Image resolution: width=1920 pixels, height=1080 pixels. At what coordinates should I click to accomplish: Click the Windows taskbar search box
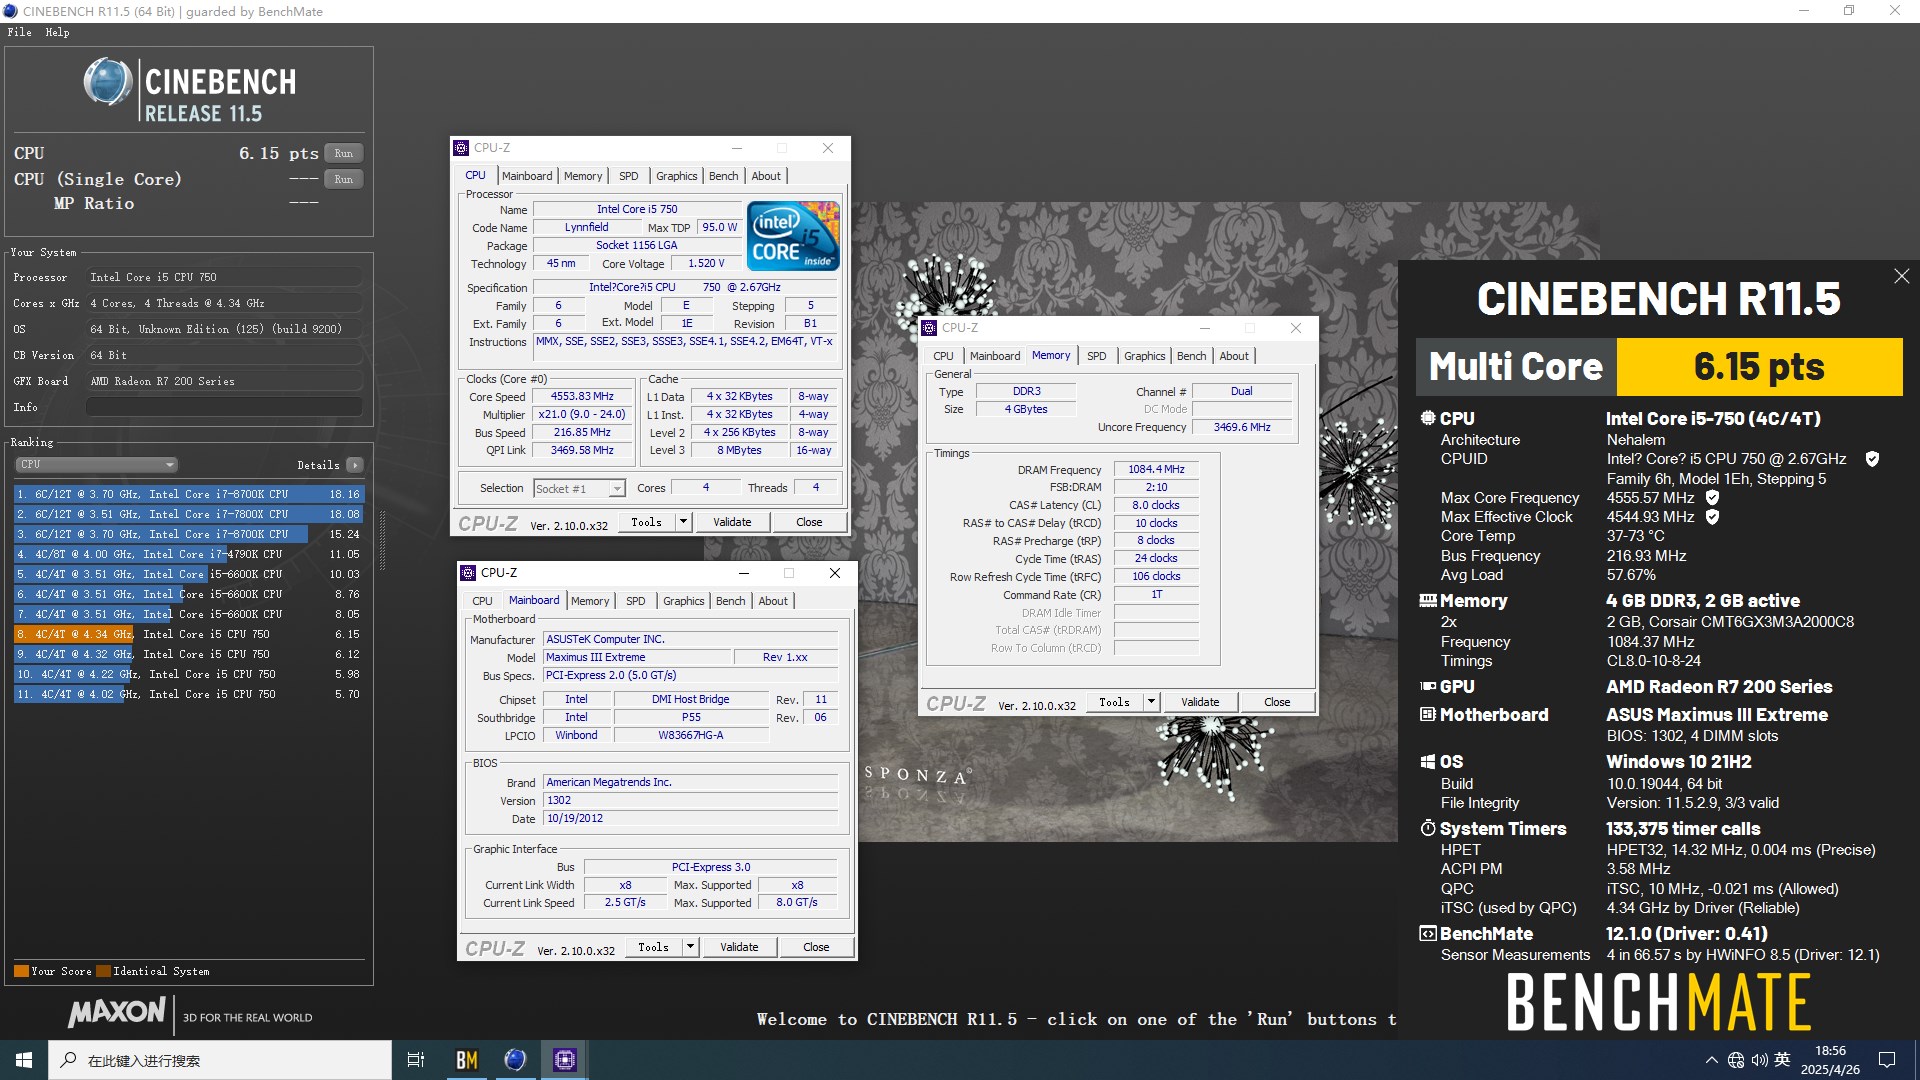[x=220, y=1060]
